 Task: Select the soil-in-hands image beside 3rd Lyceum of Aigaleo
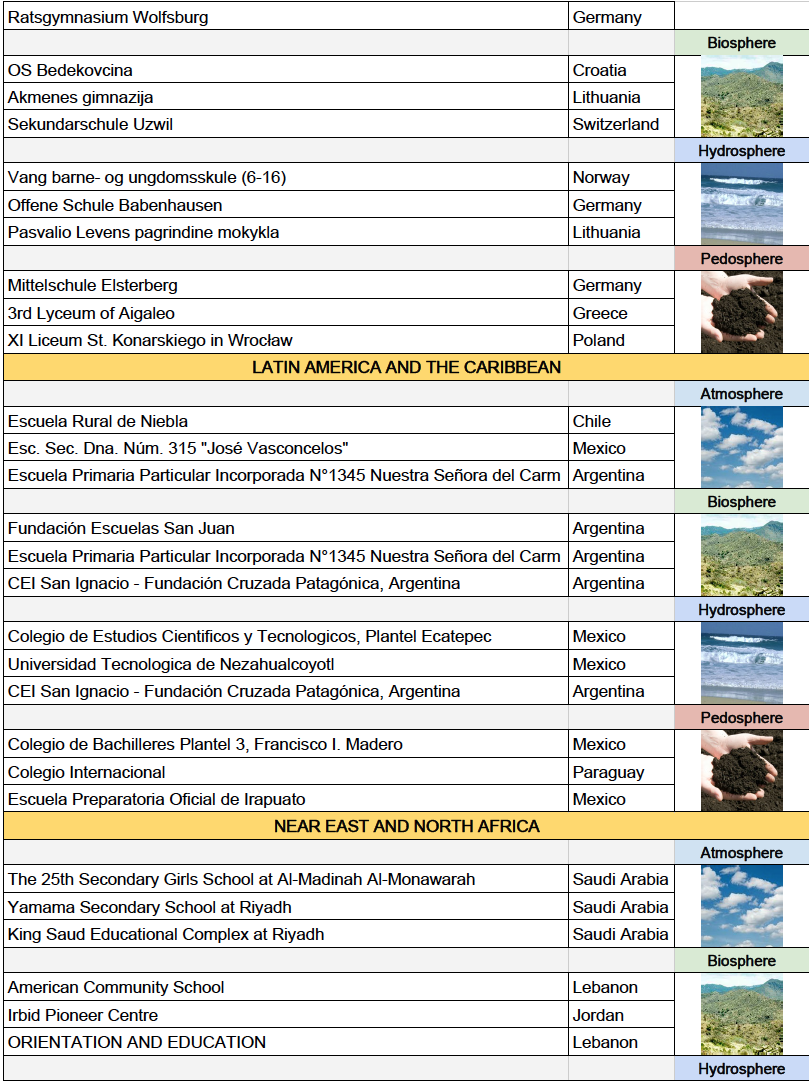741,312
